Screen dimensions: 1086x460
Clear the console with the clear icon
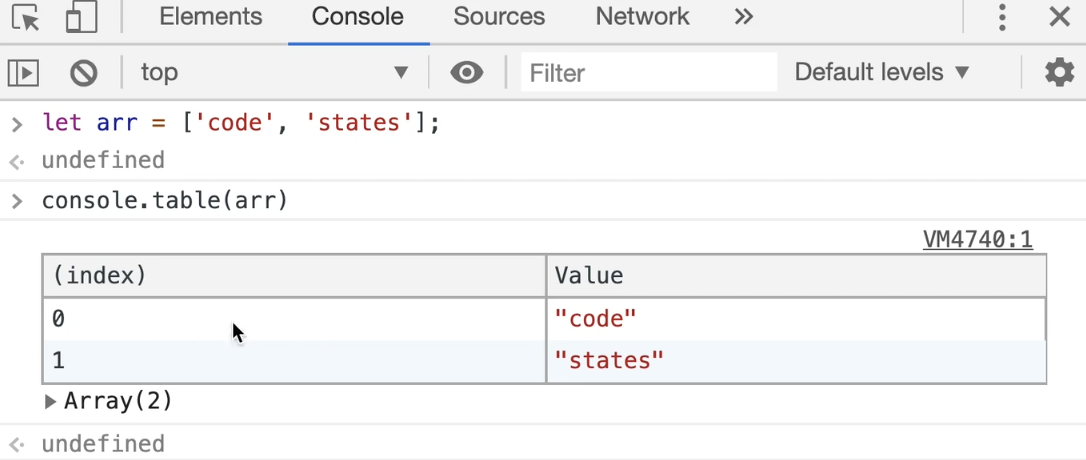[x=83, y=73]
